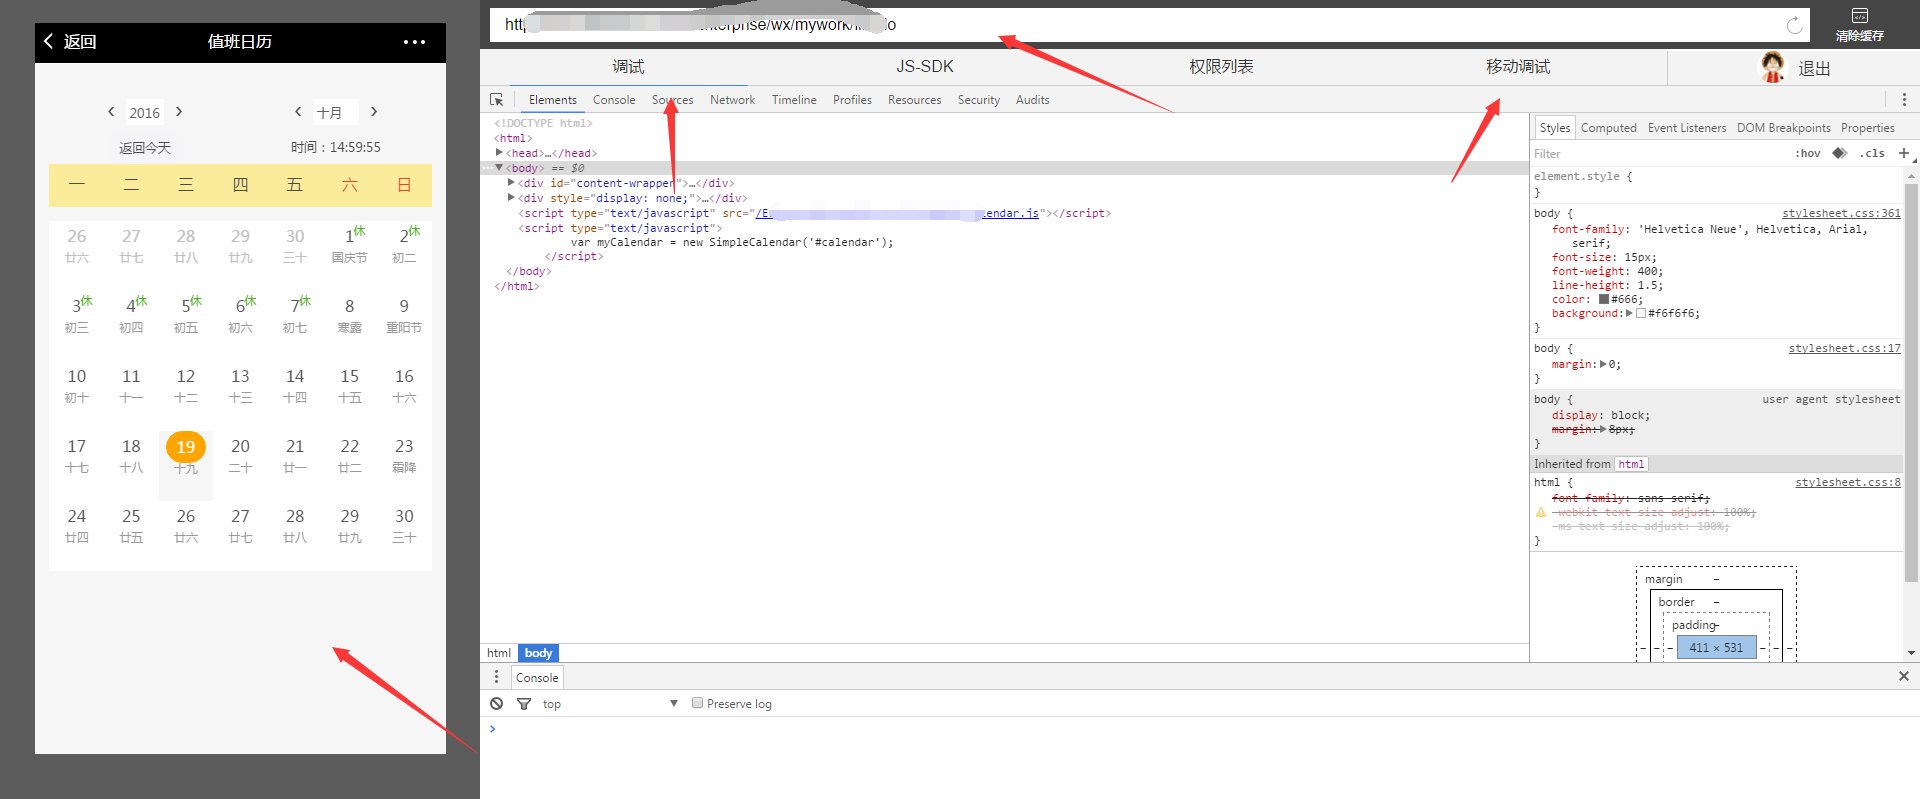The height and width of the screenshot is (799, 1920).
Task: Select the Properties sidebar tab
Action: [x=1868, y=128]
